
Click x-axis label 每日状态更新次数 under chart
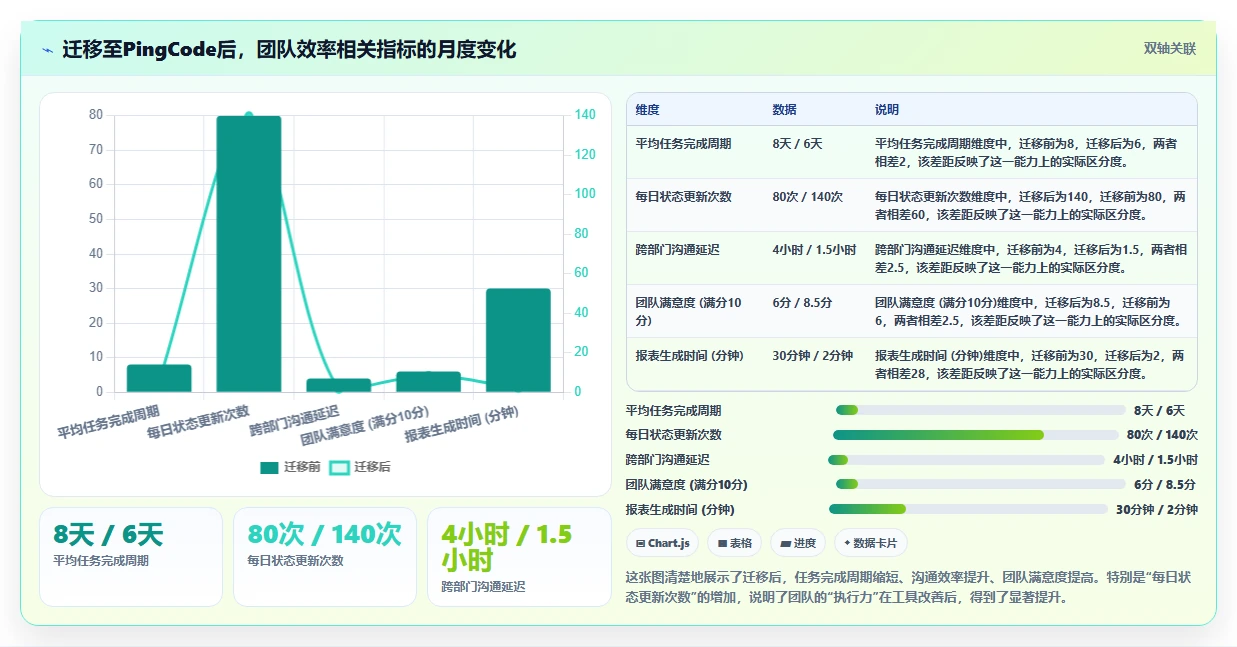(198, 422)
